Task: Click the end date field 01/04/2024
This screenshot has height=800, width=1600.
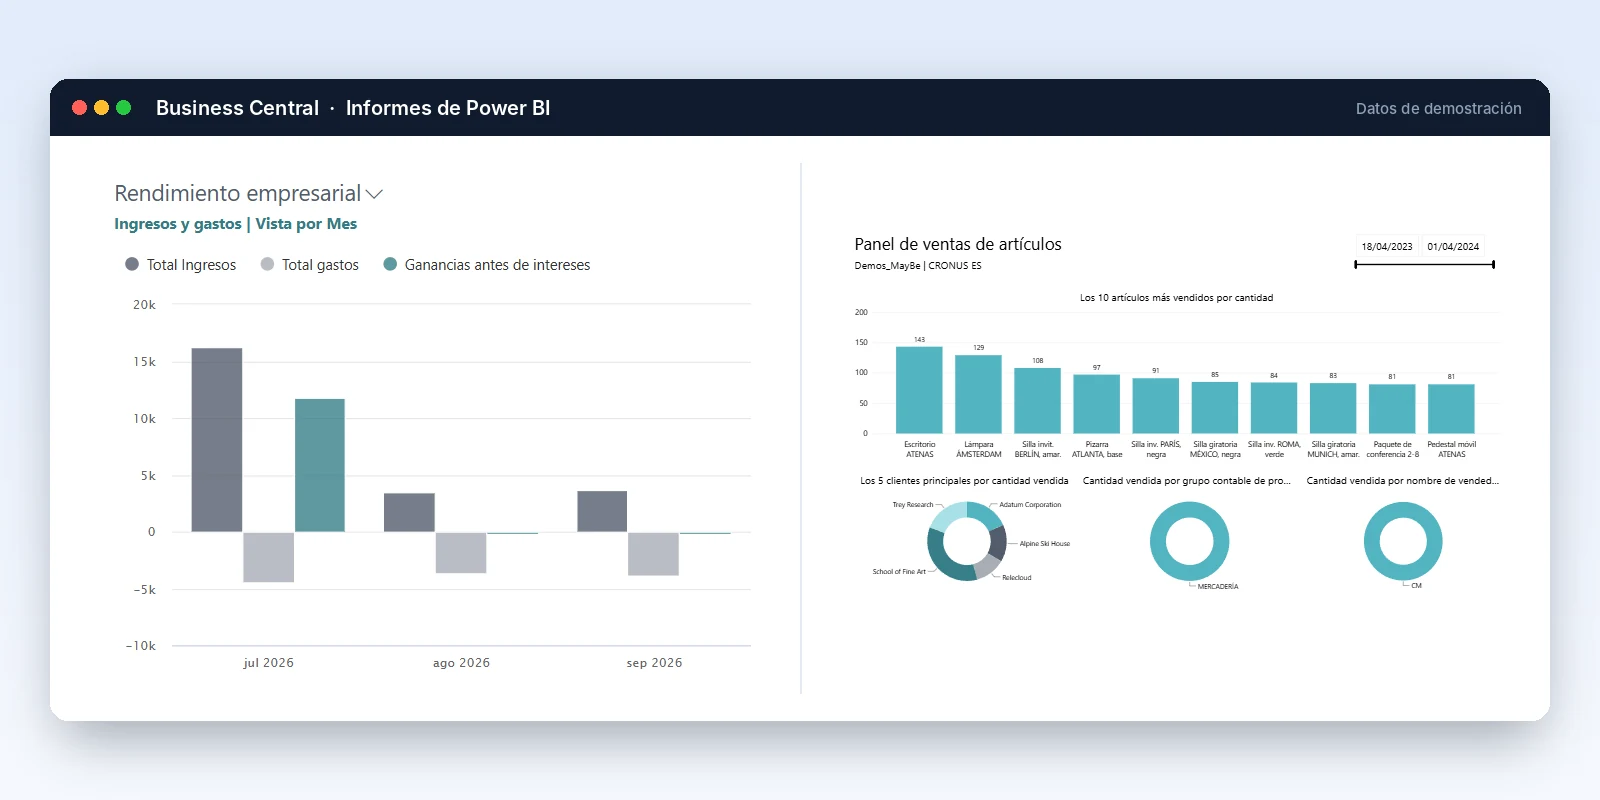Action: (x=1453, y=246)
